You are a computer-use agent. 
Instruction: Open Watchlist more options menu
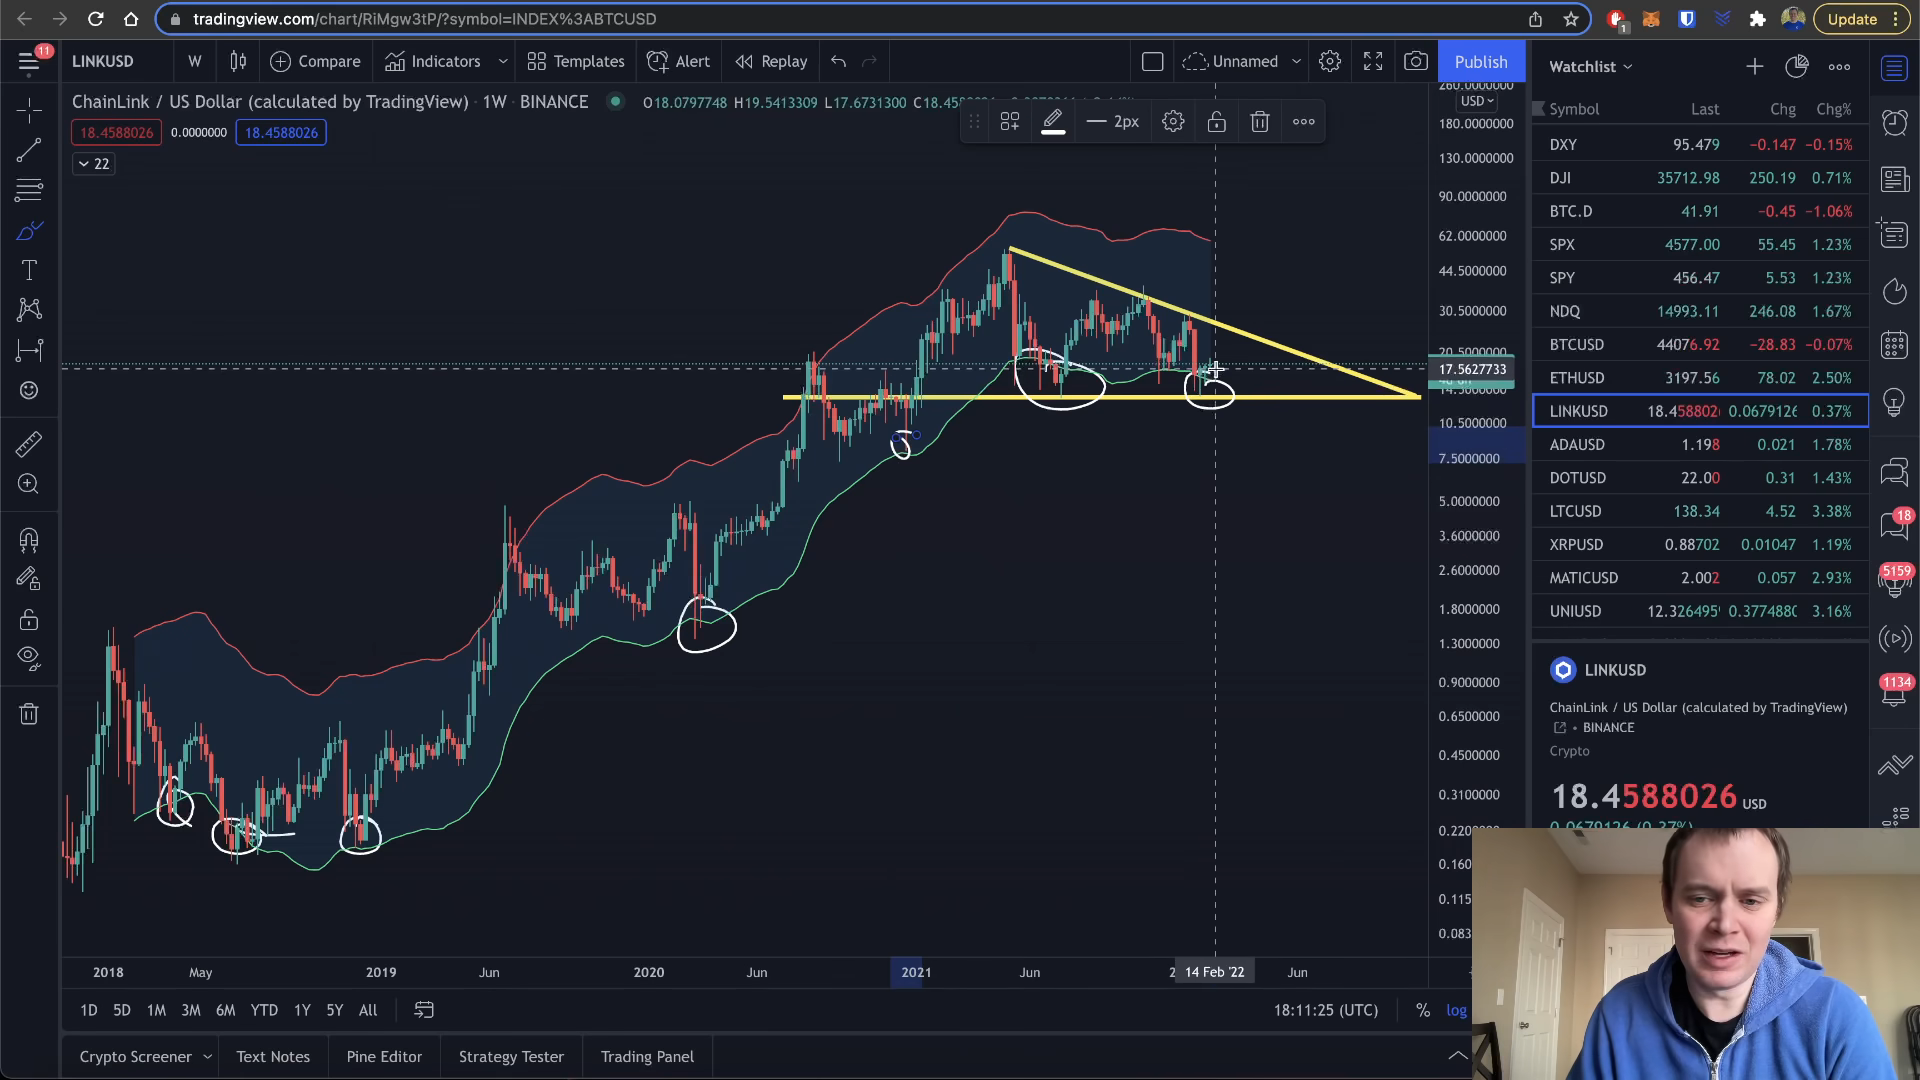click(1839, 67)
